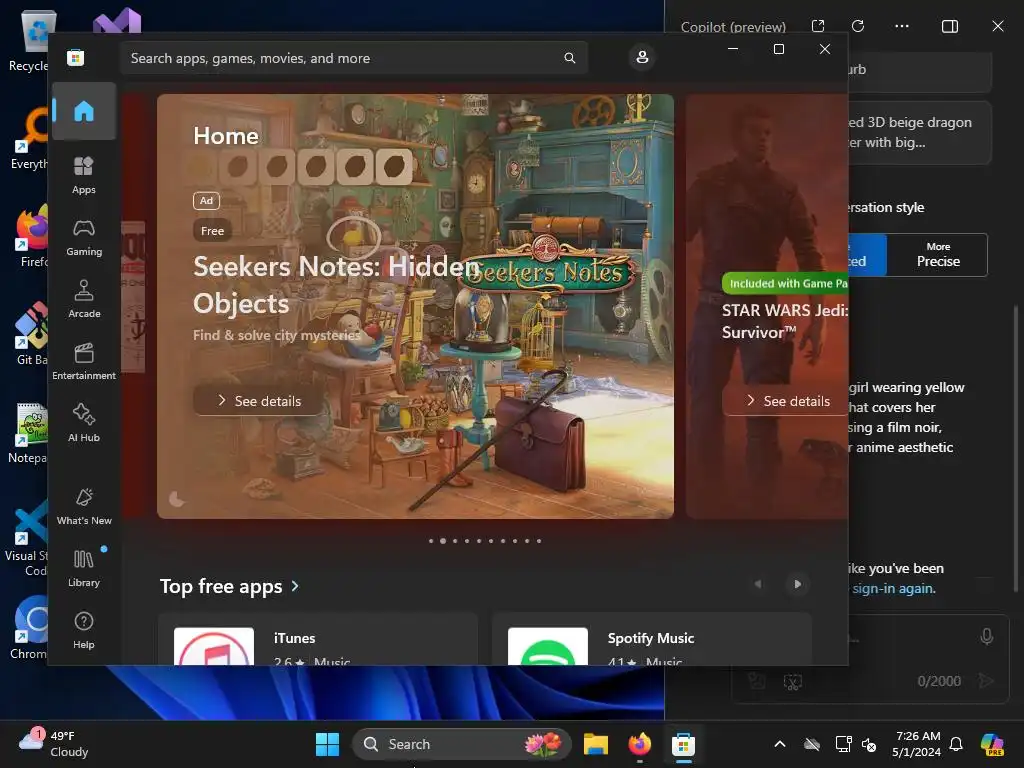Select the last carousel page dot
The height and width of the screenshot is (768, 1024).
539,541
